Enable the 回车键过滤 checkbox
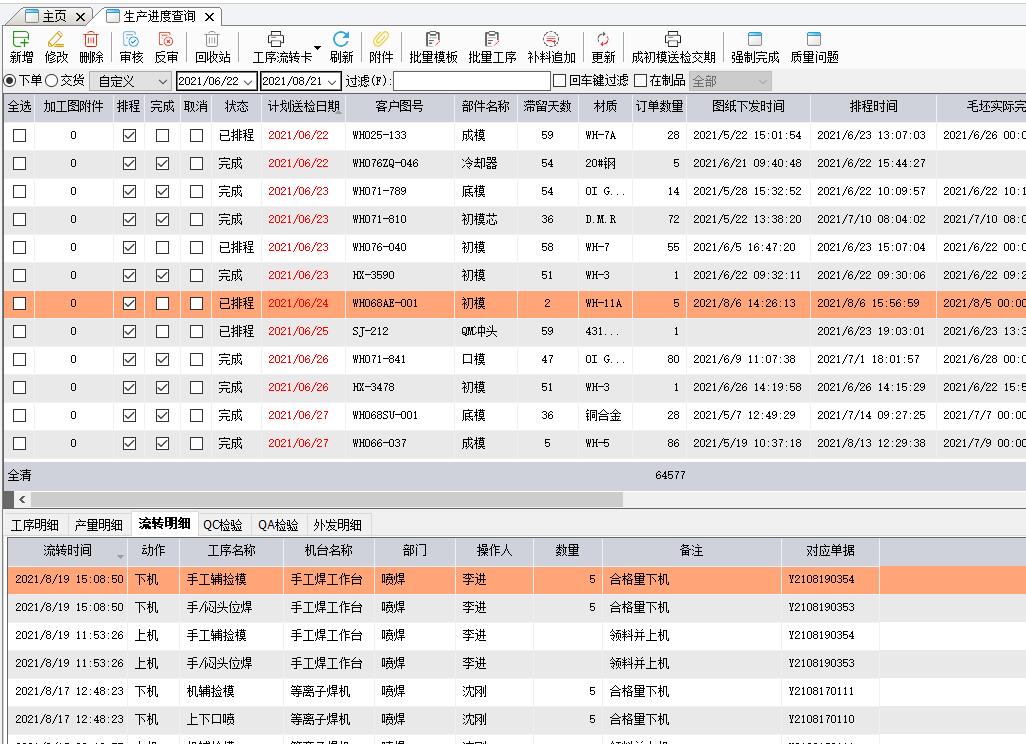This screenshot has height=744, width=1026. tap(559, 80)
